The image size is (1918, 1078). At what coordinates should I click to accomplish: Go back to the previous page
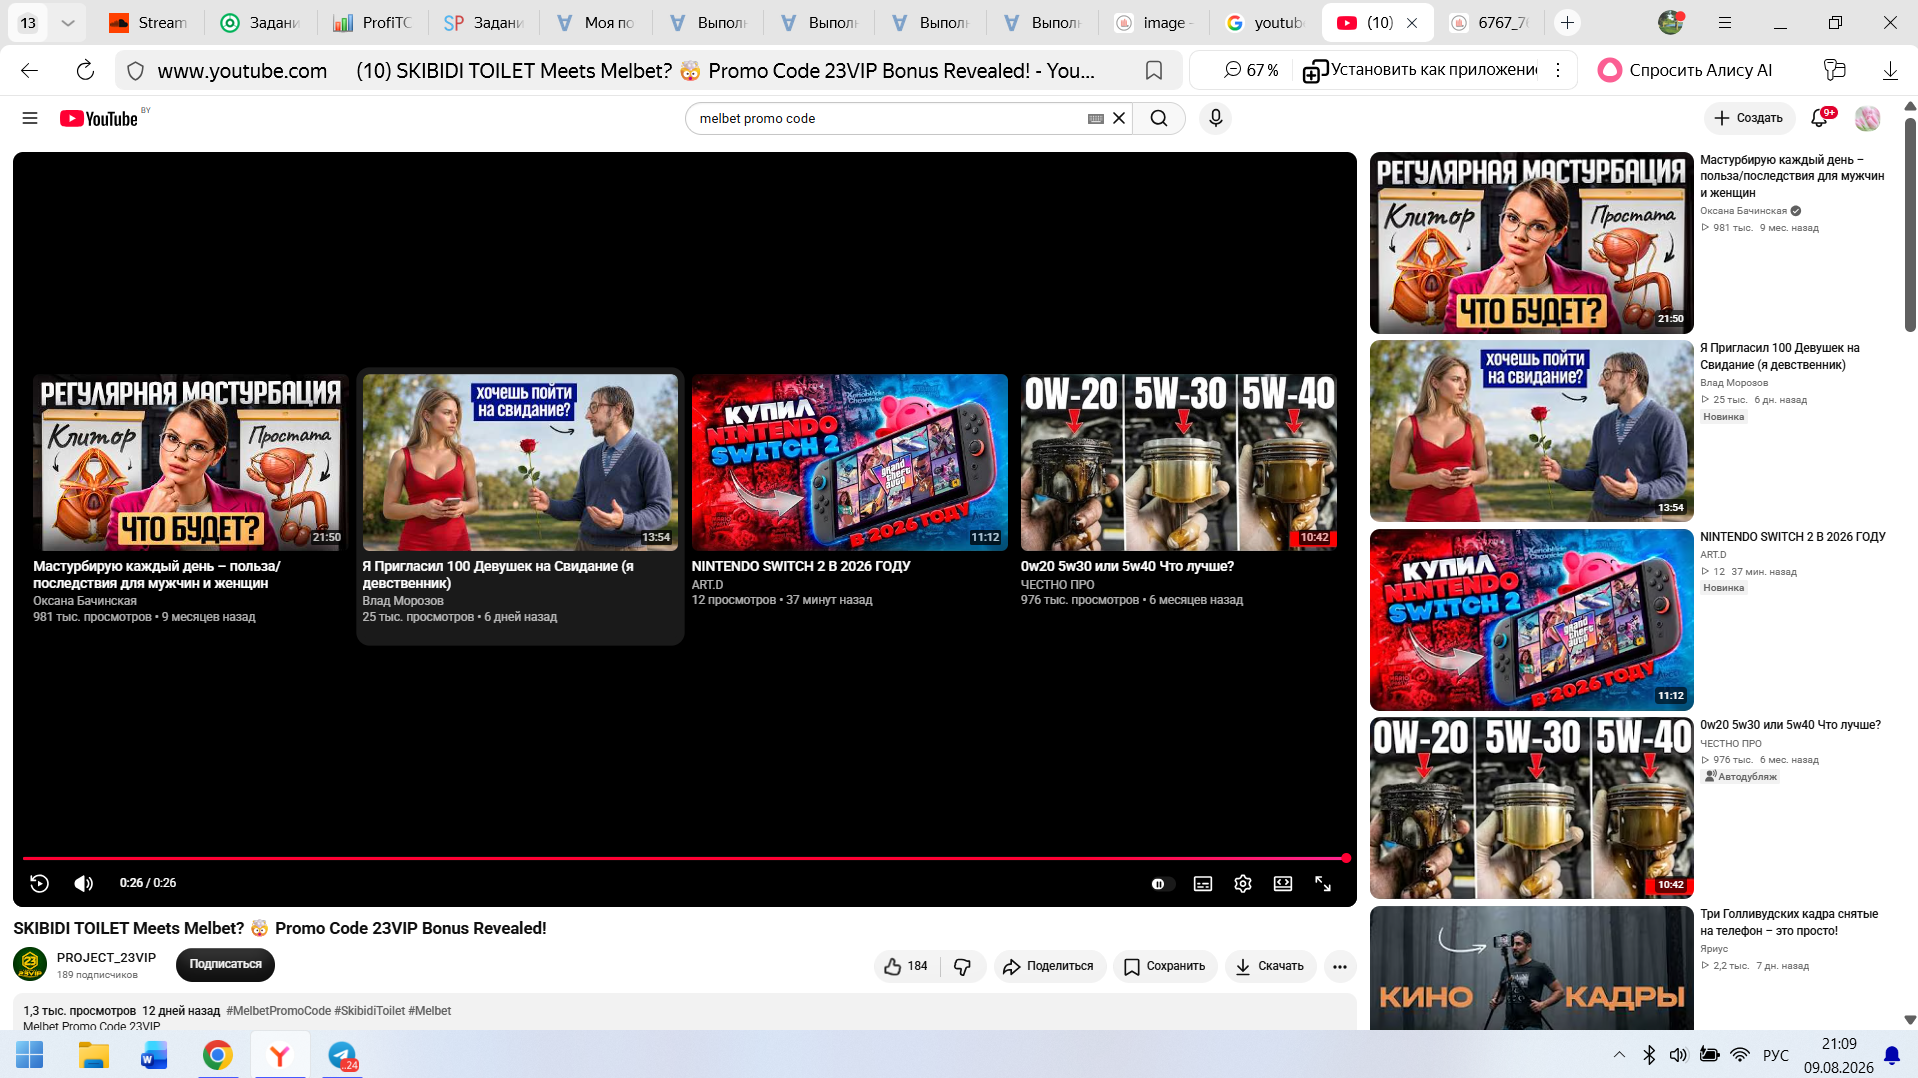[30, 70]
